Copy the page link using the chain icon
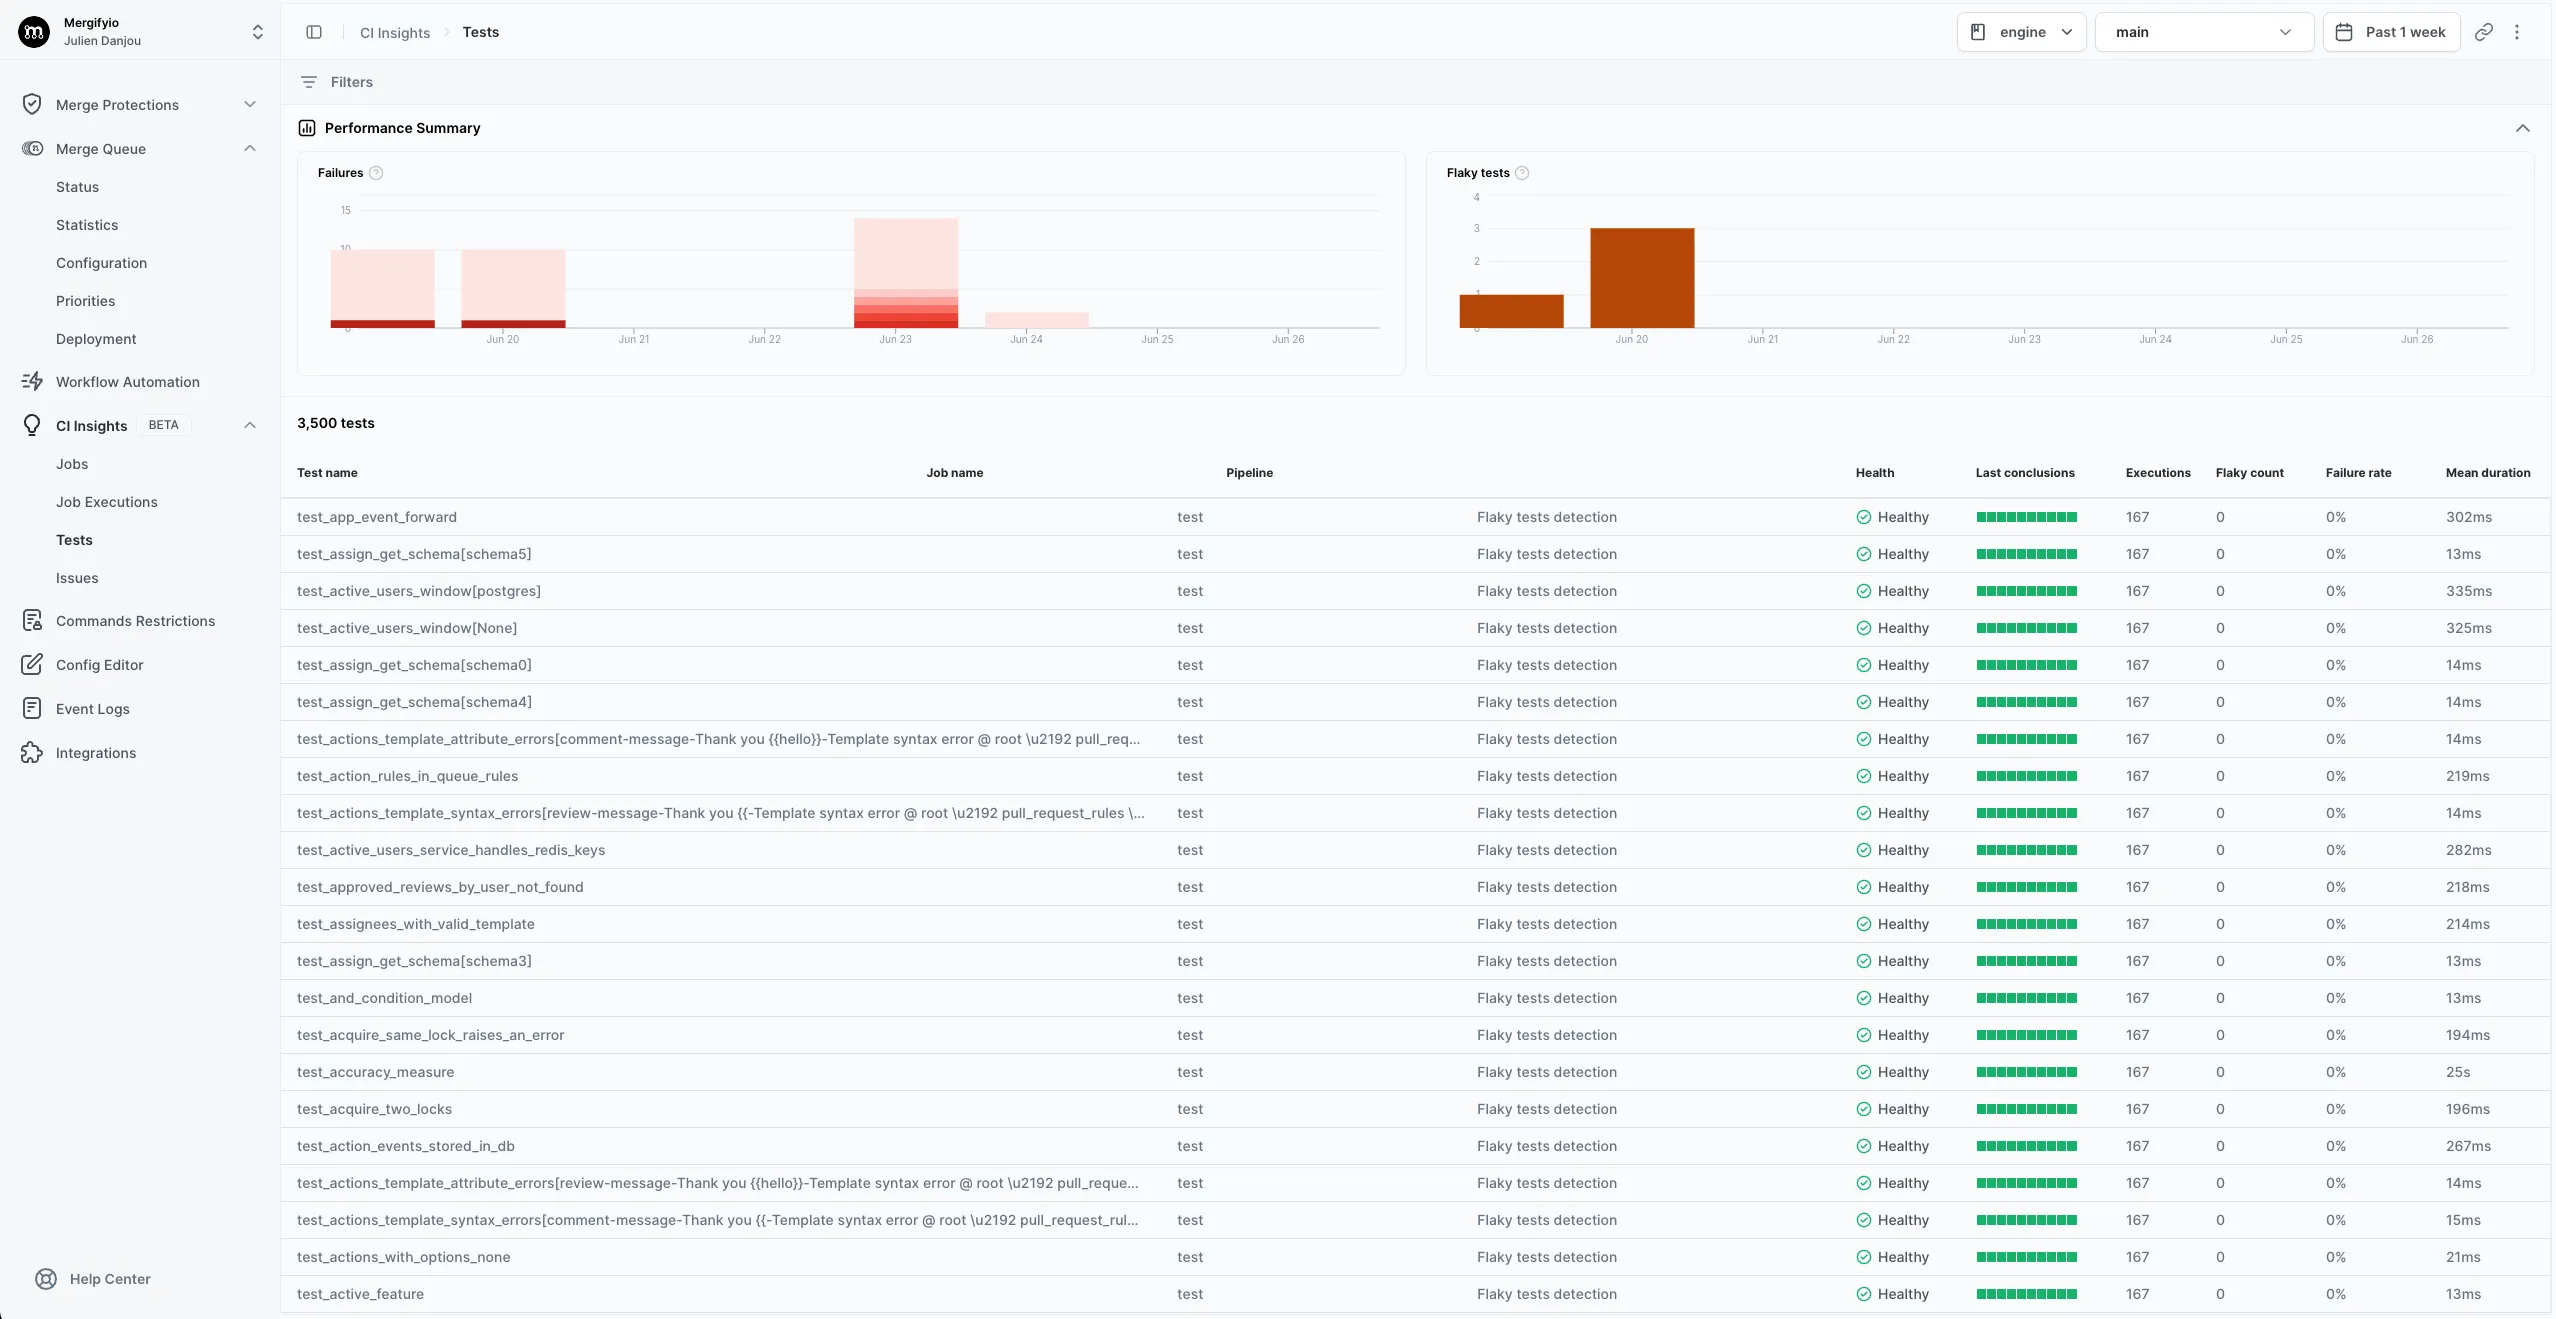The image size is (2556, 1319). pyautogui.click(x=2483, y=31)
